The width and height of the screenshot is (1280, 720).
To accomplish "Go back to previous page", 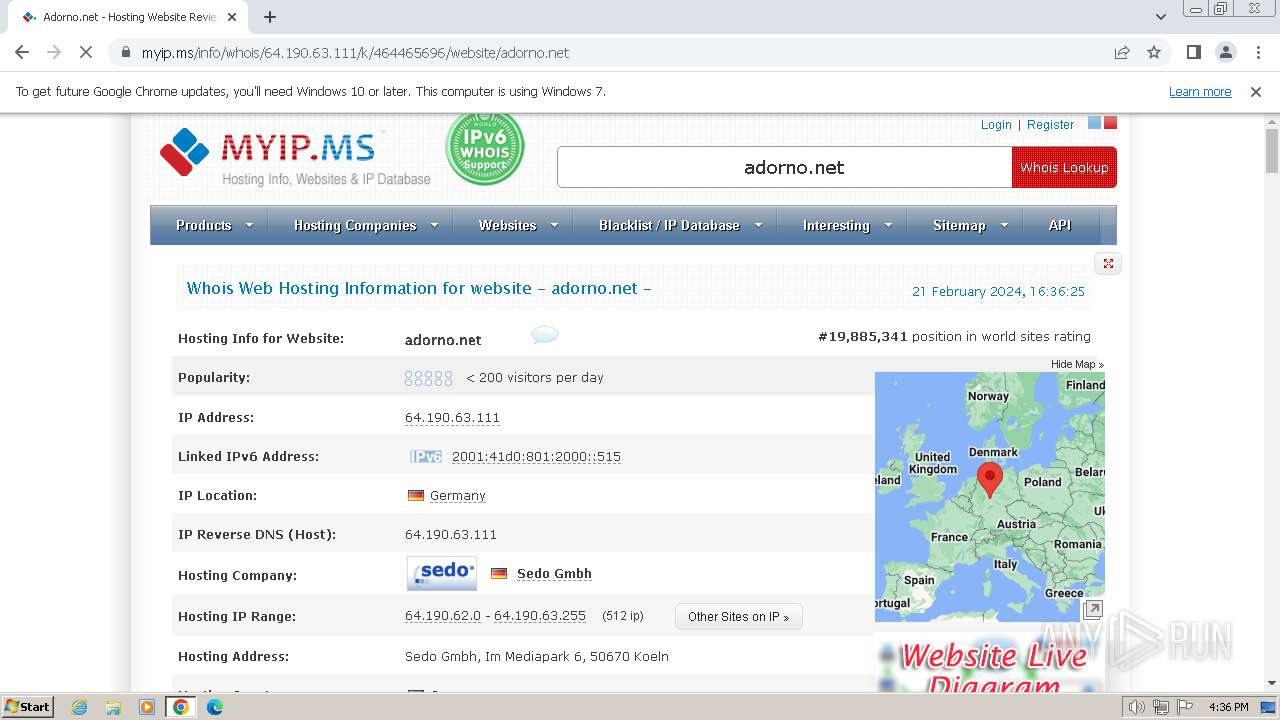I will [x=22, y=52].
